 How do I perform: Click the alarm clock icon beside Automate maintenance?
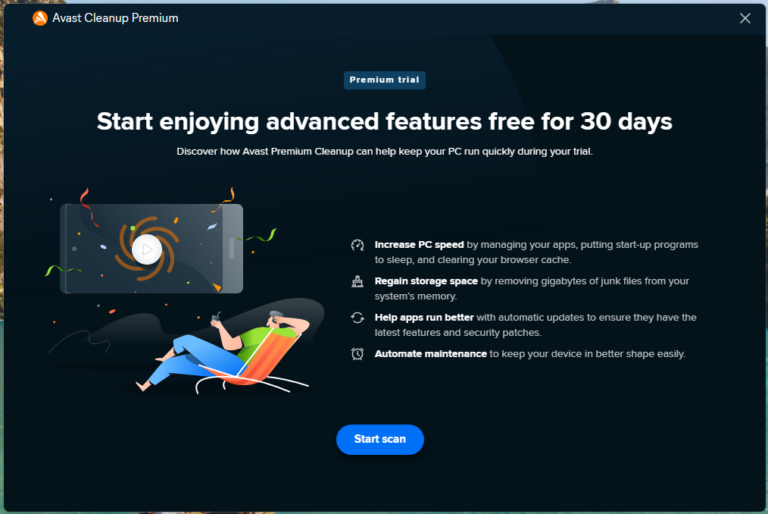coord(357,354)
